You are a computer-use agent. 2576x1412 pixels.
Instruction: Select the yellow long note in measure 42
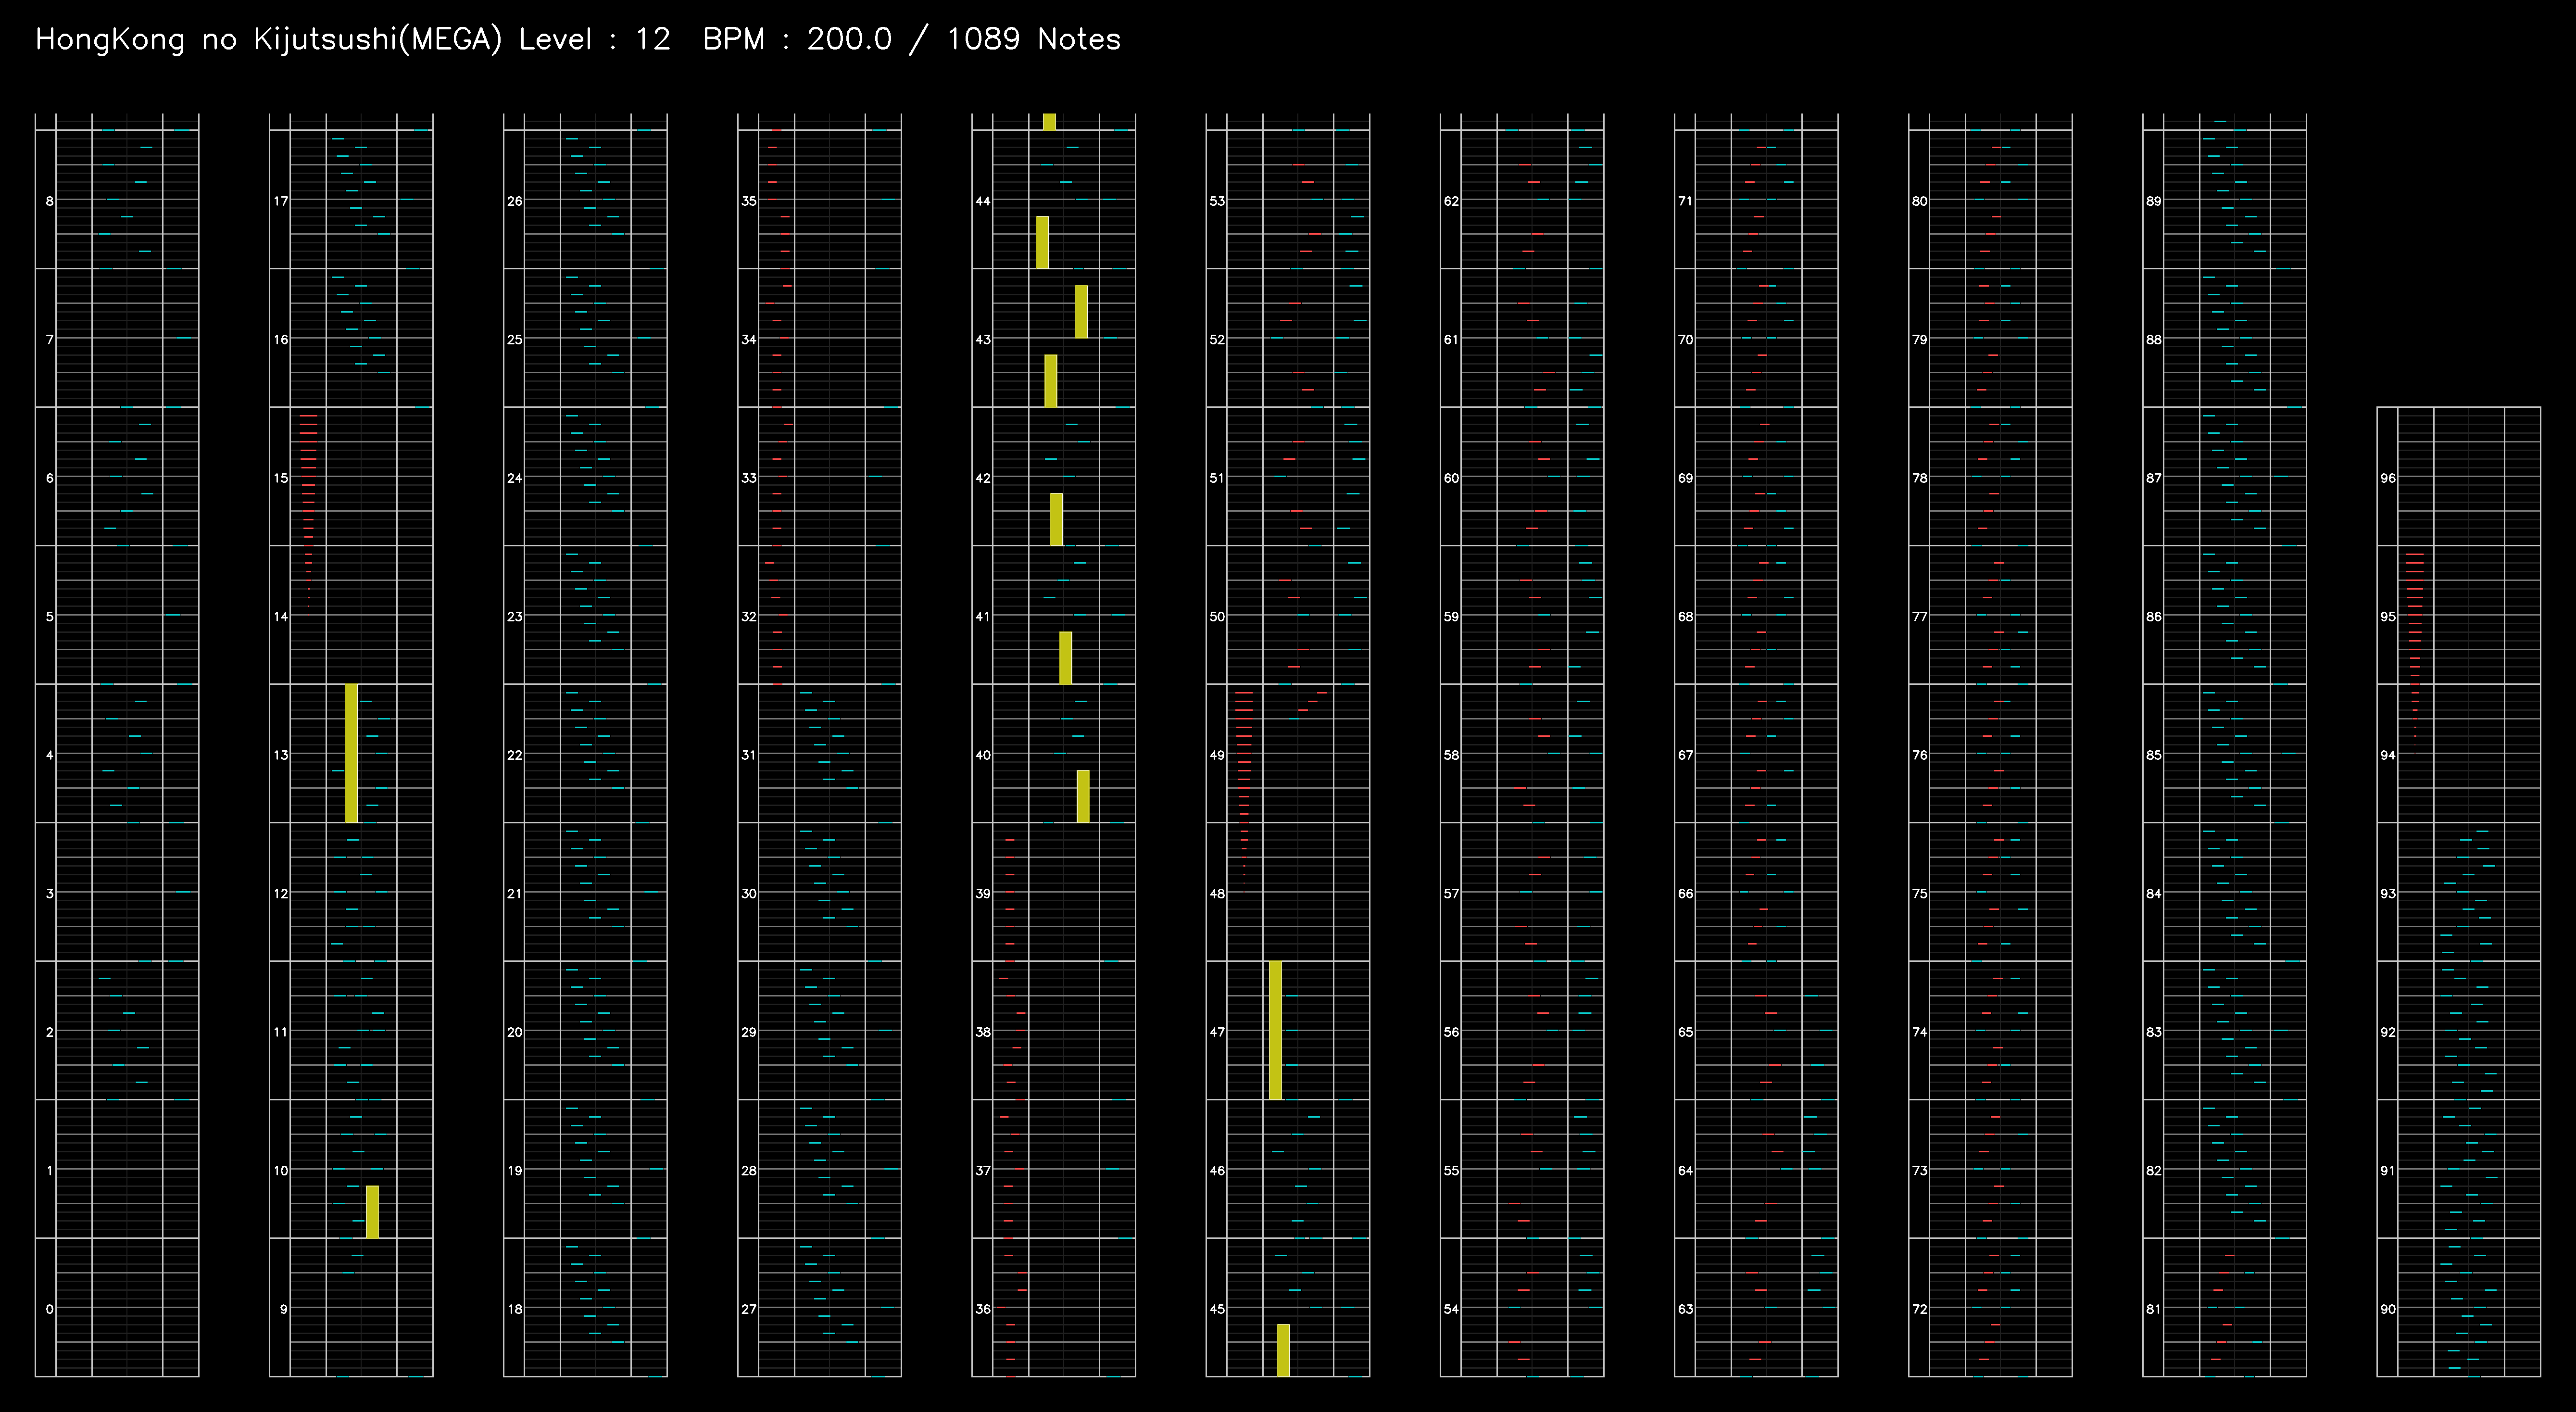click(1056, 519)
